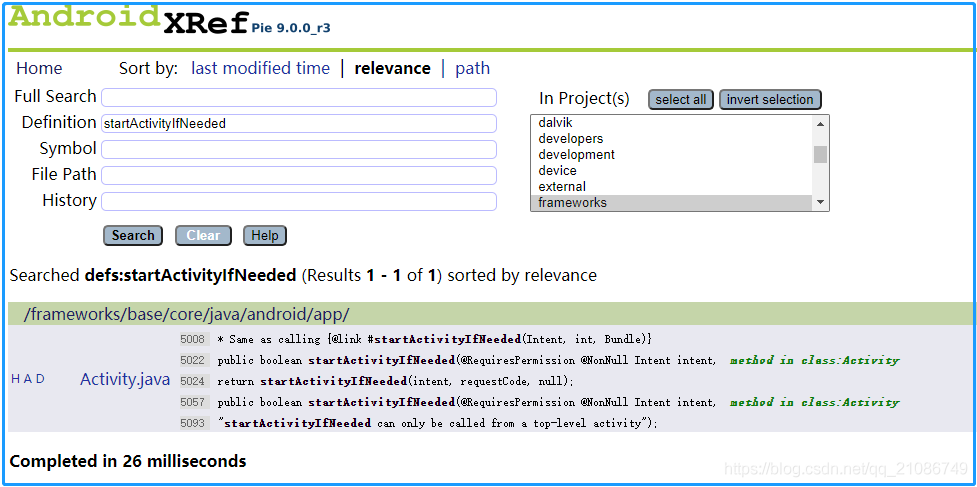Image resolution: width=977 pixels, height=487 pixels.
Task: Open line 5093 result in Activity.java
Action: coord(193,423)
